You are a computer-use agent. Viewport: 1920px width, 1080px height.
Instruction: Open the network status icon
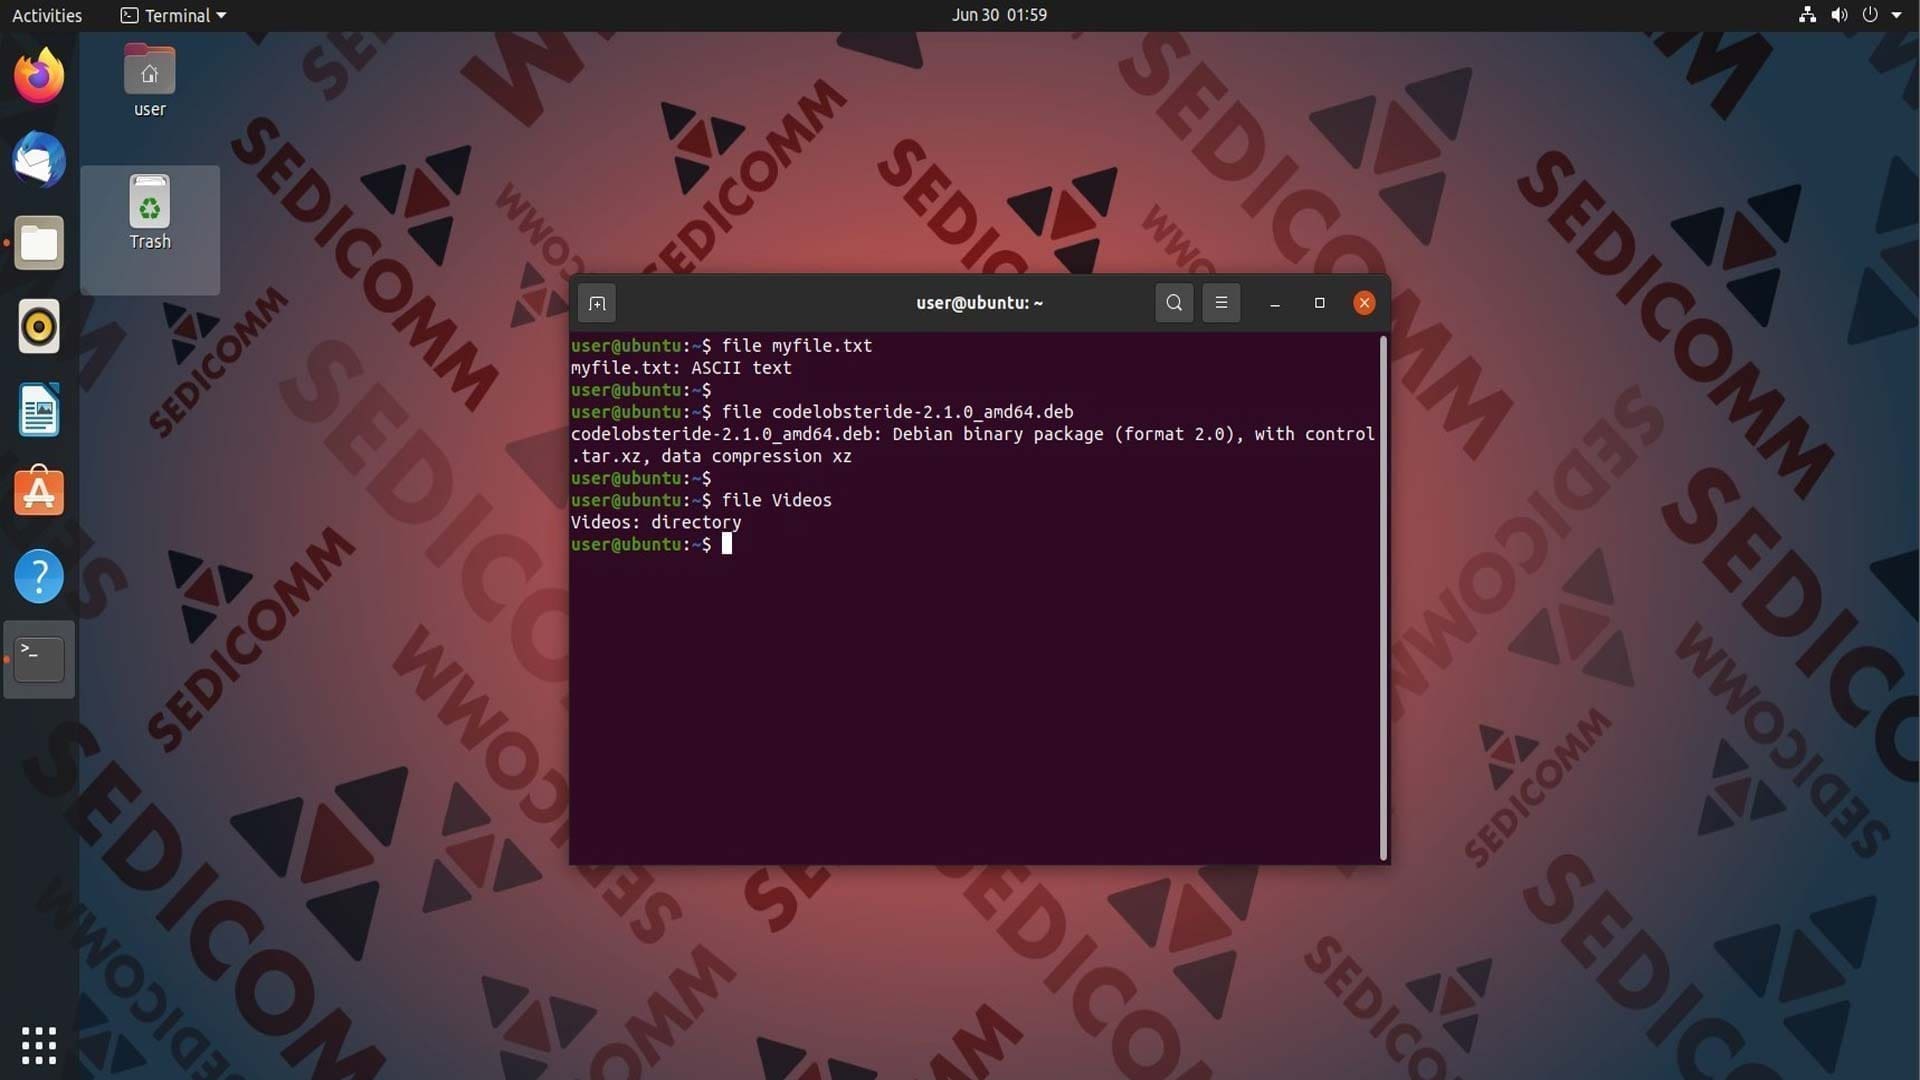1807,15
